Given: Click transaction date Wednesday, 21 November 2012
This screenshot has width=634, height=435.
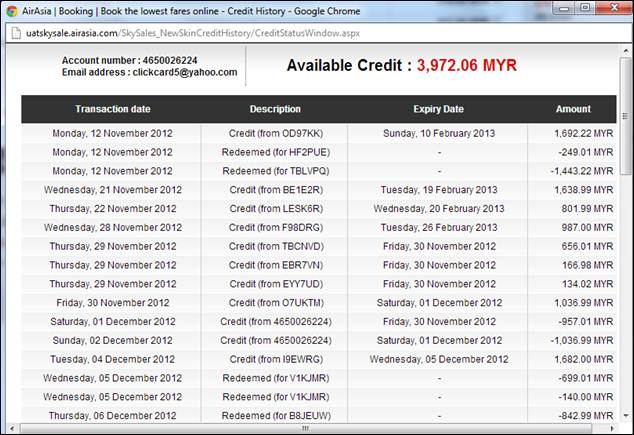Looking at the screenshot, I should 113,190.
